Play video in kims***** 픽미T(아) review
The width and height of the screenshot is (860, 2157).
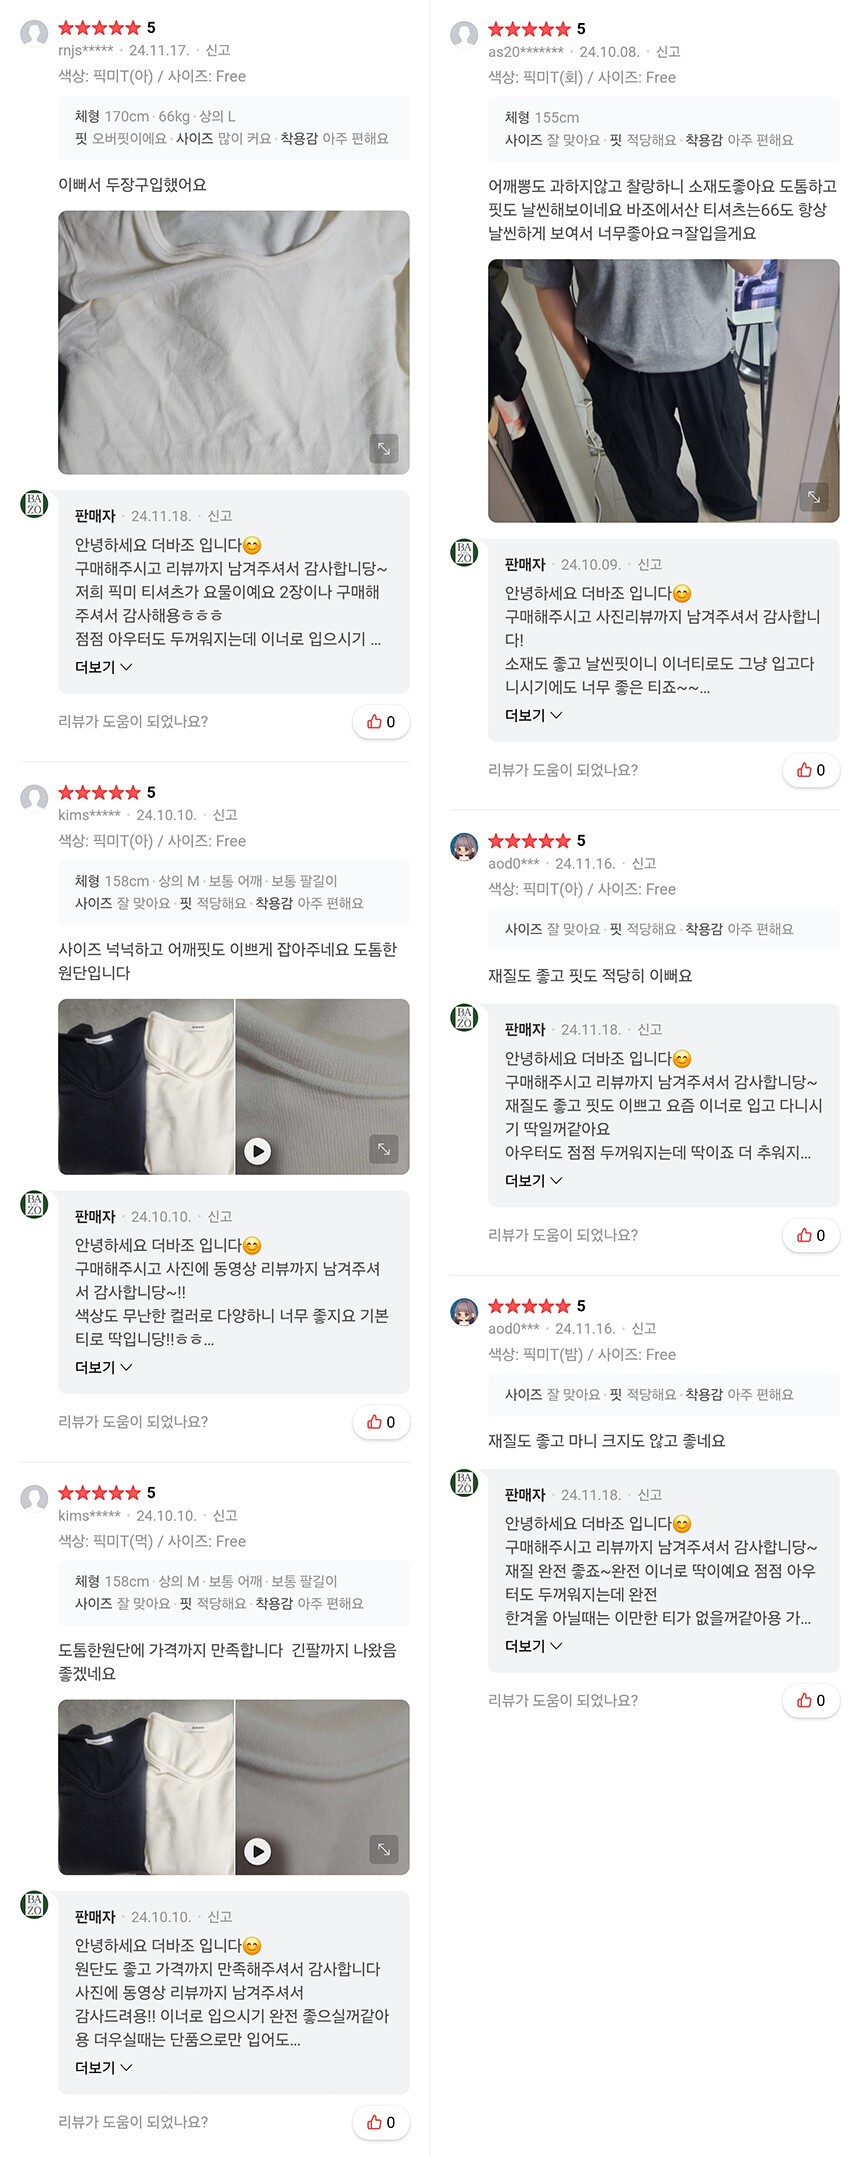[x=257, y=1151]
